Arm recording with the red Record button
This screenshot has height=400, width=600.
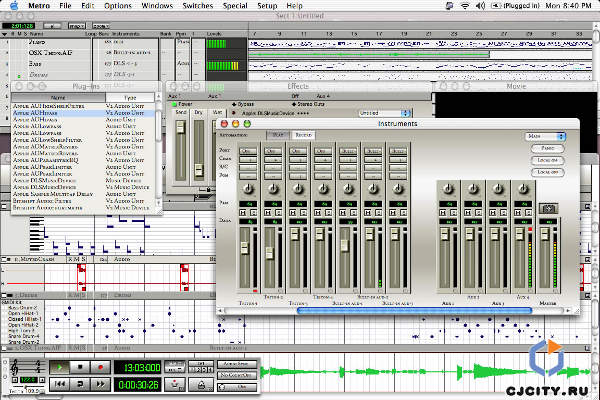100,367
